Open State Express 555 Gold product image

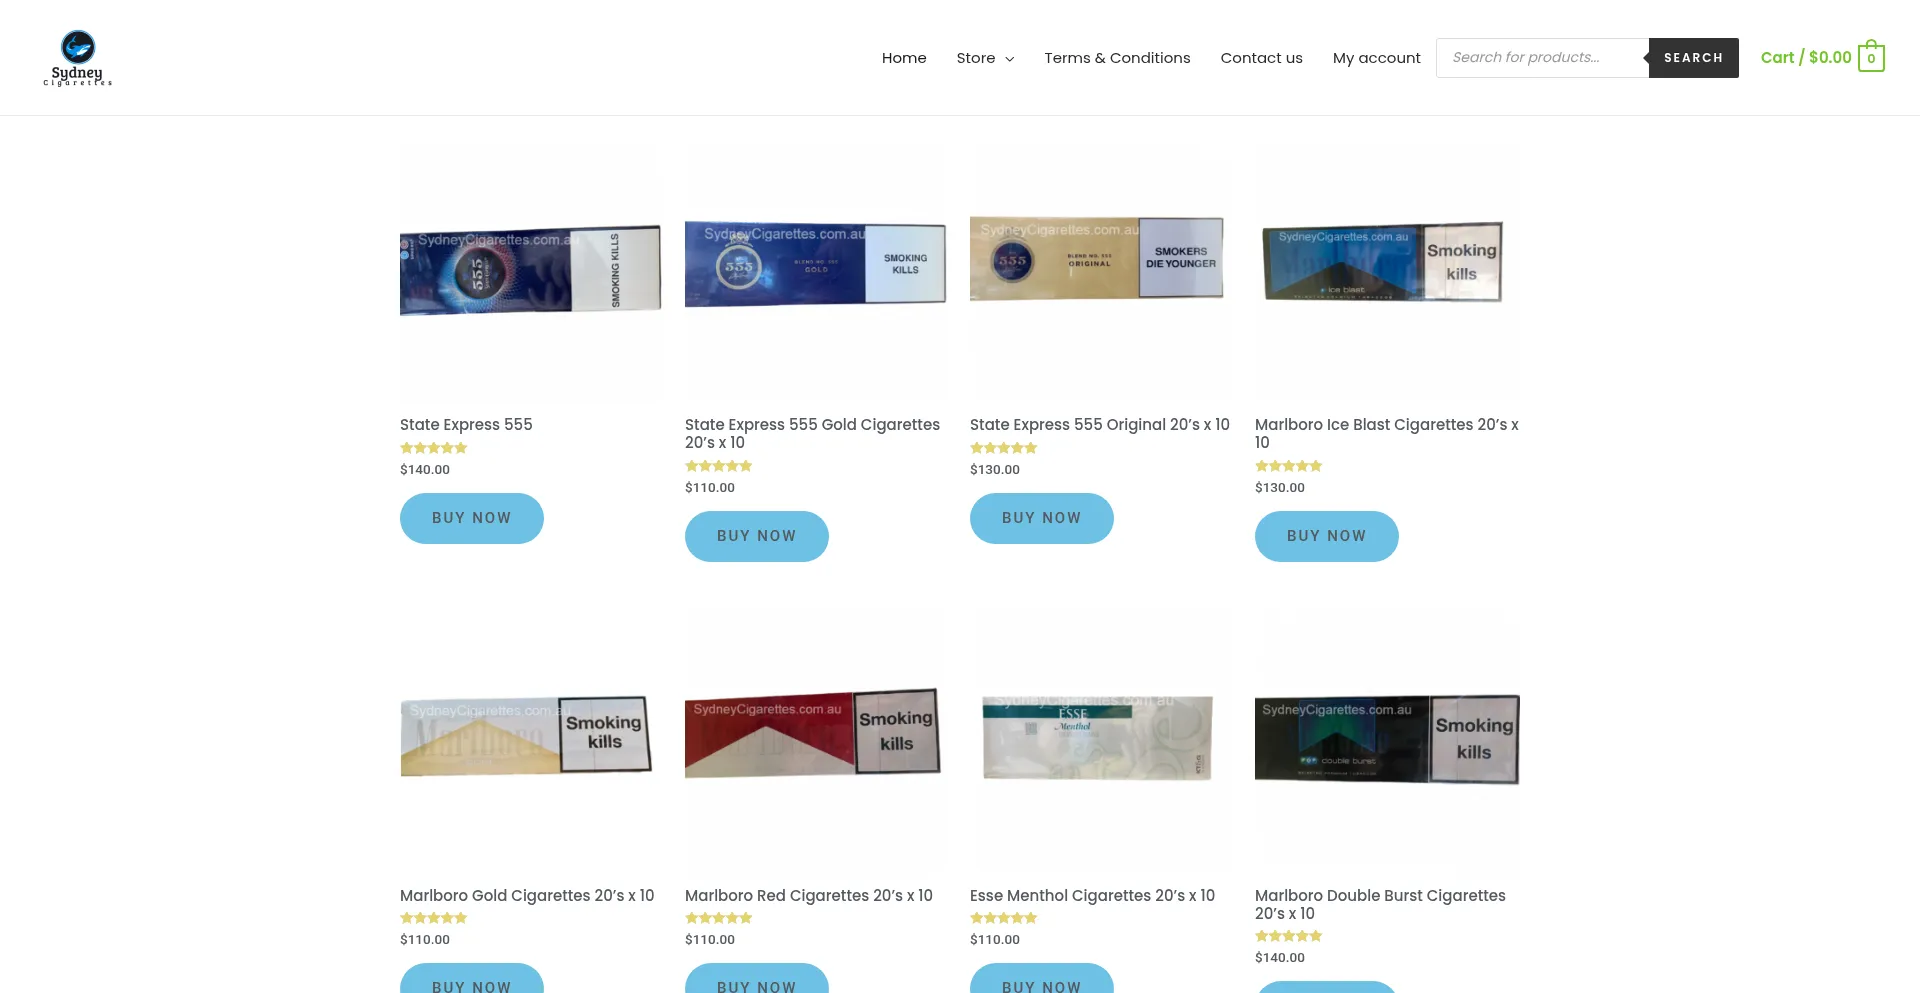pyautogui.click(x=815, y=272)
